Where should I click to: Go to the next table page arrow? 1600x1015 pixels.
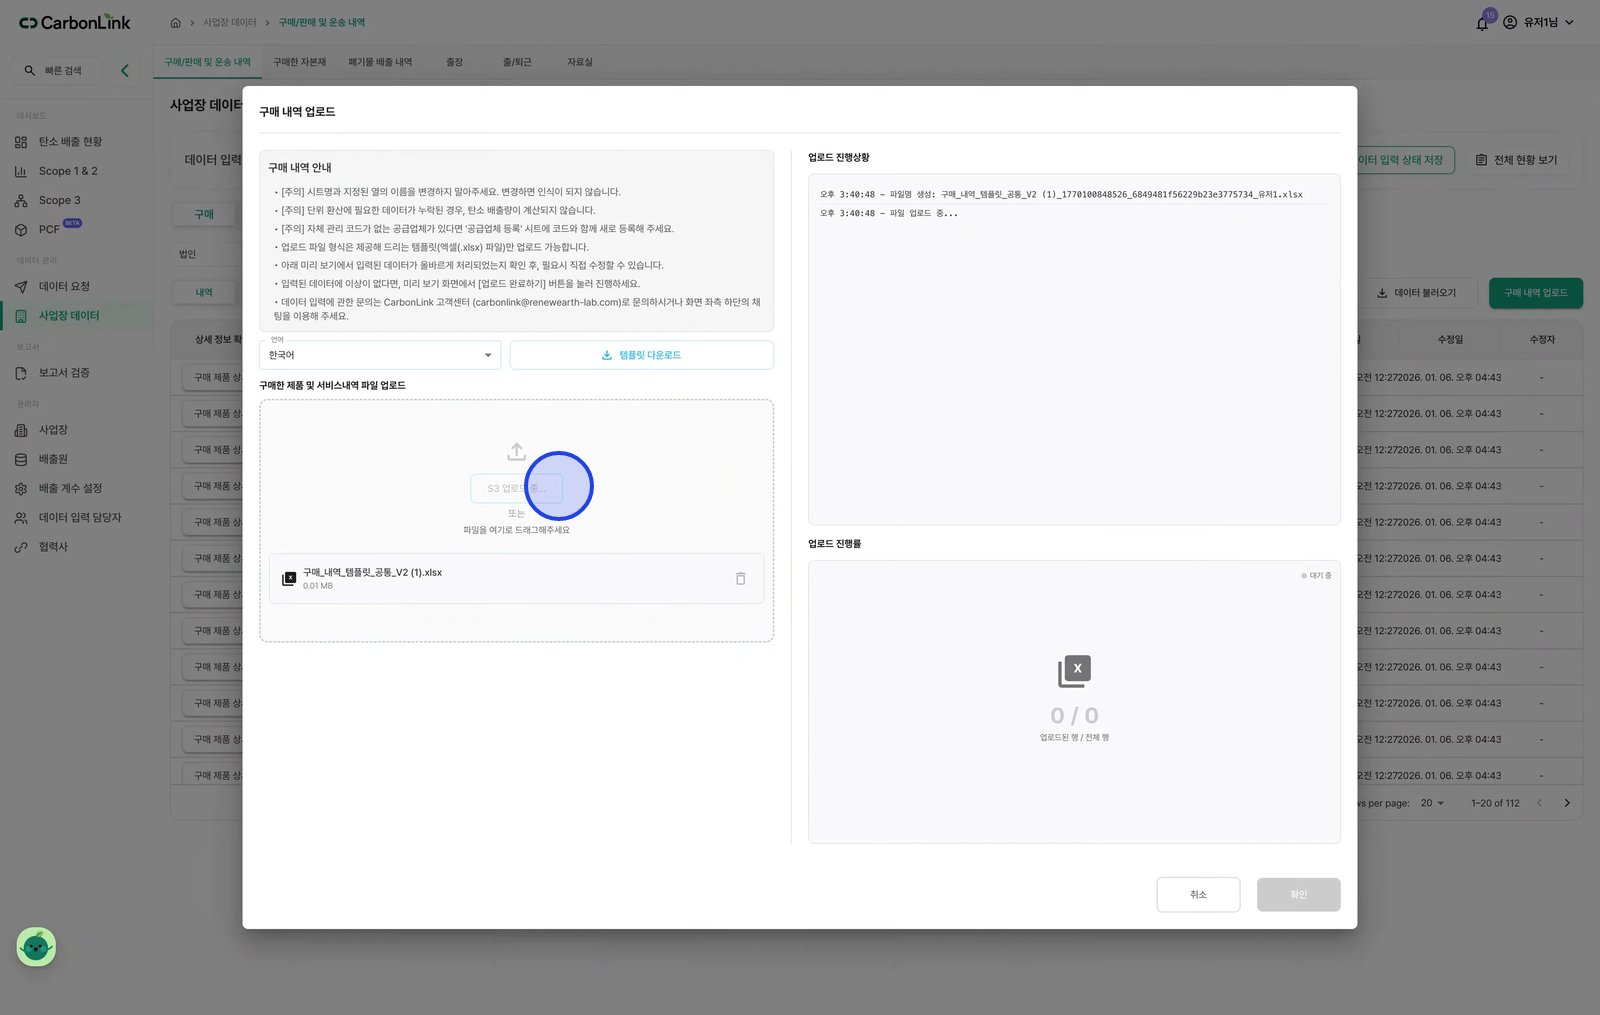[x=1567, y=803]
